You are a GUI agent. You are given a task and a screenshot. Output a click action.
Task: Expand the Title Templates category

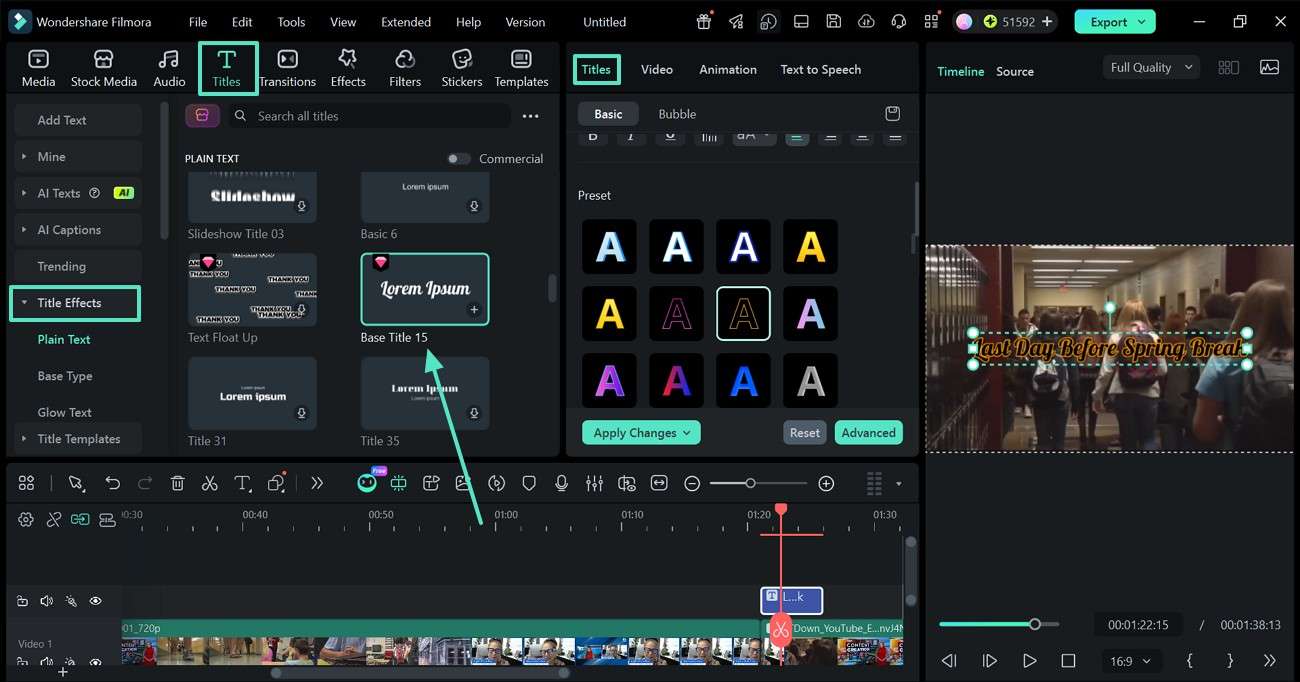(77, 439)
